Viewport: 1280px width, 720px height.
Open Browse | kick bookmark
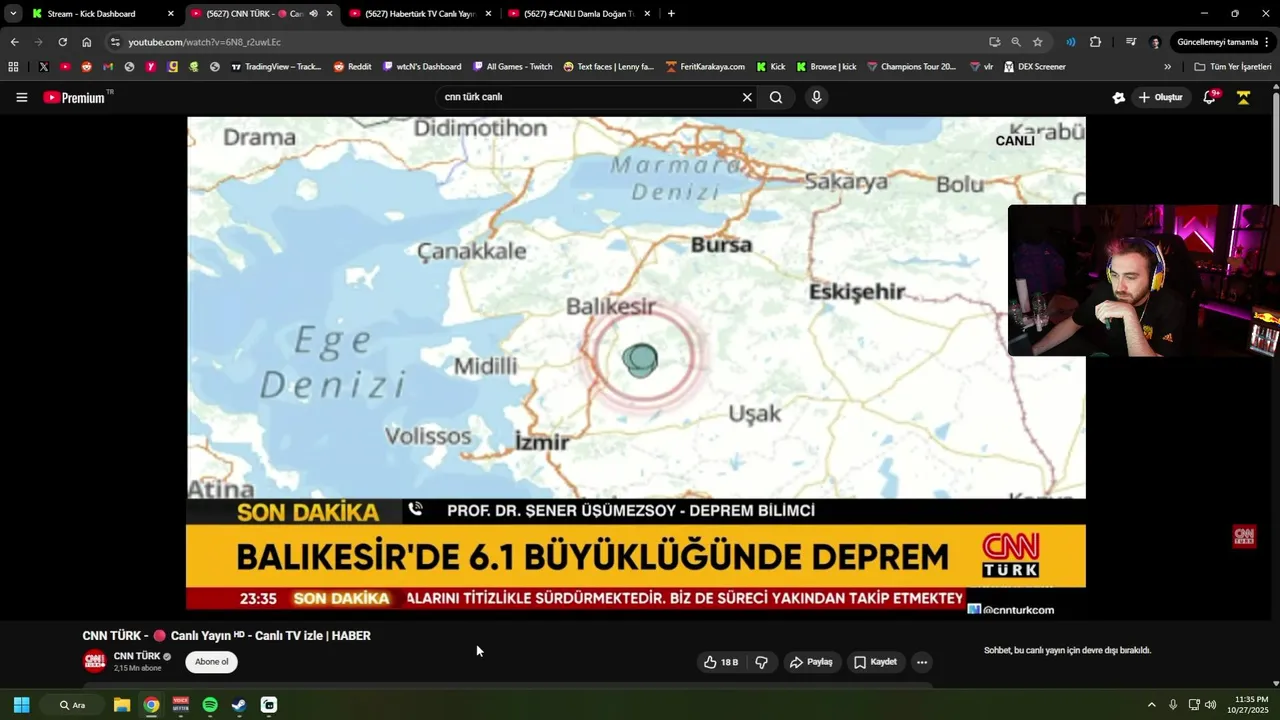tap(826, 67)
